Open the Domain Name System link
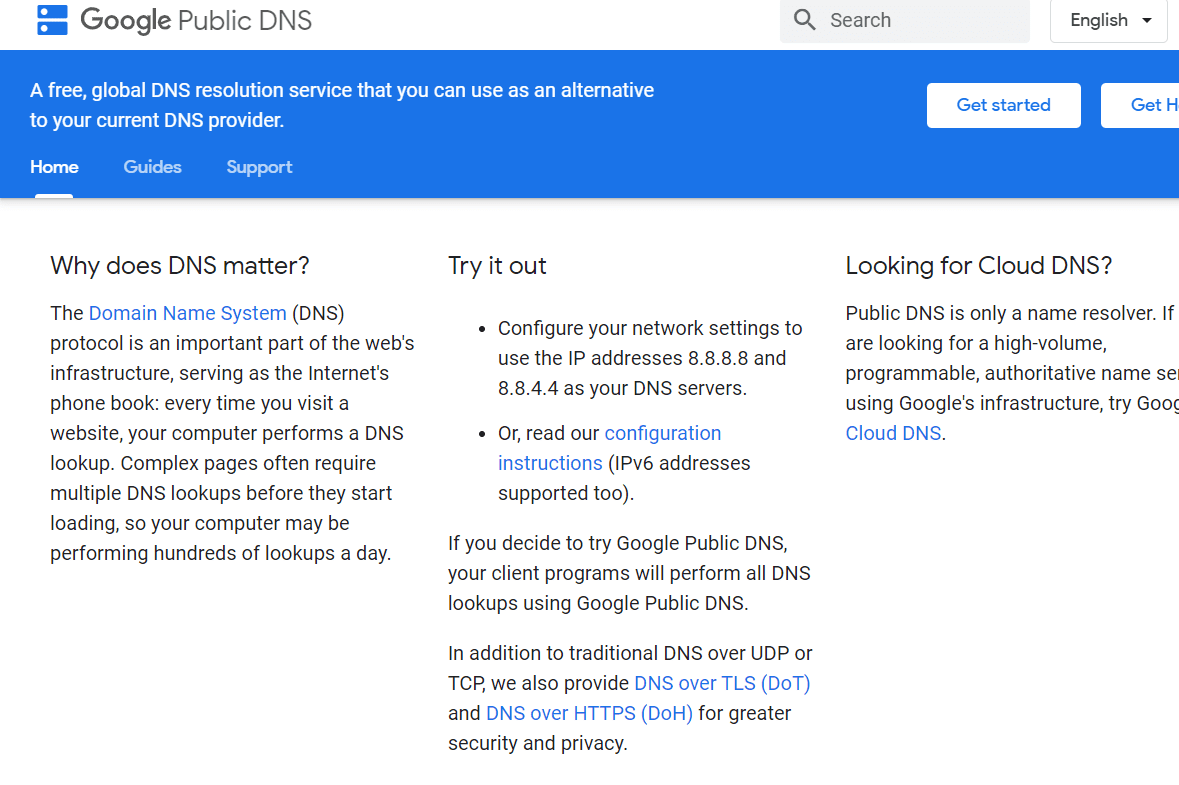Image resolution: width=1179 pixels, height=785 pixels. 187,313
